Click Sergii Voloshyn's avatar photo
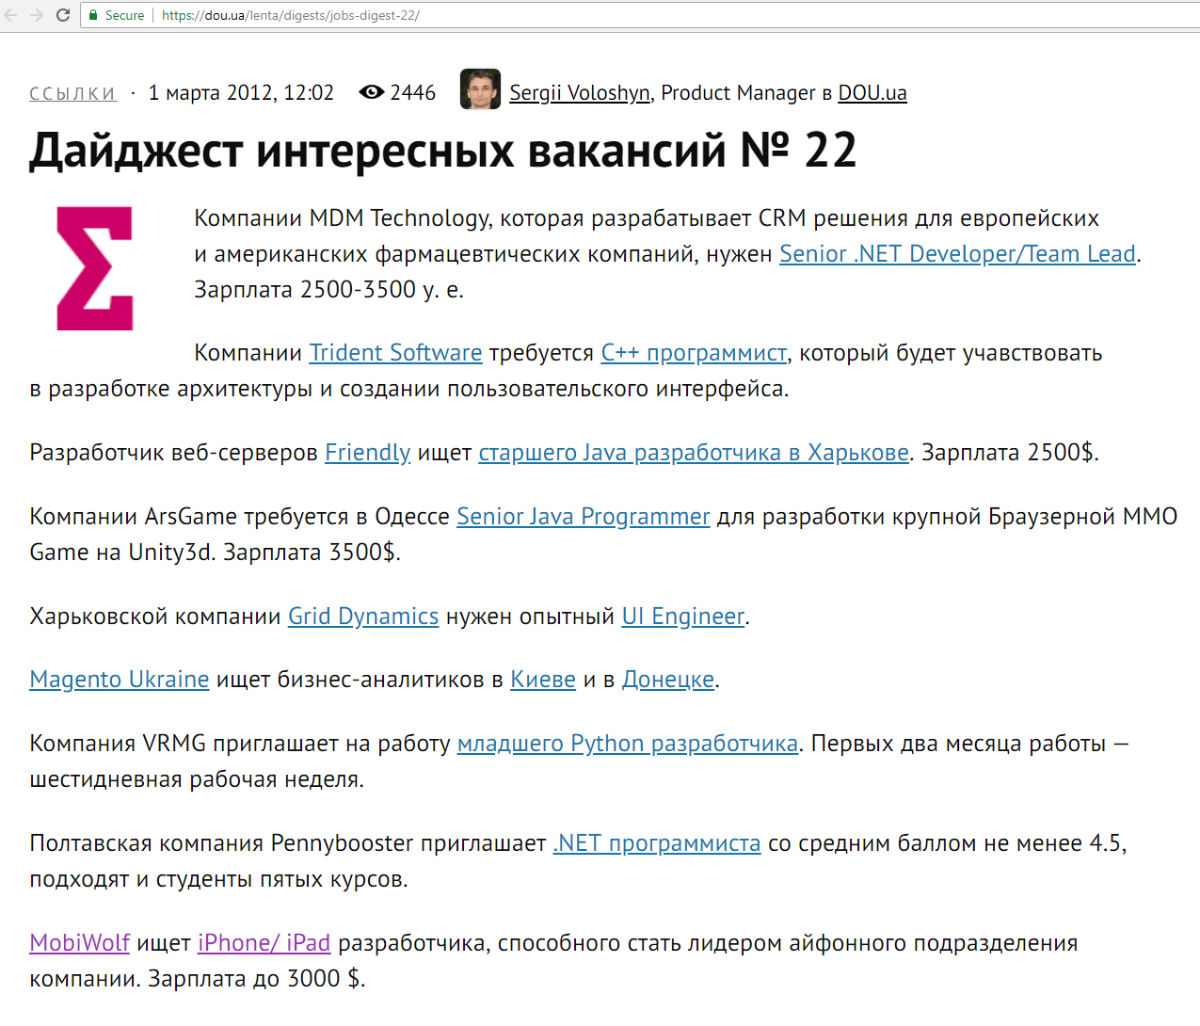Screen dimensions: 1200x1026 pos(480,90)
